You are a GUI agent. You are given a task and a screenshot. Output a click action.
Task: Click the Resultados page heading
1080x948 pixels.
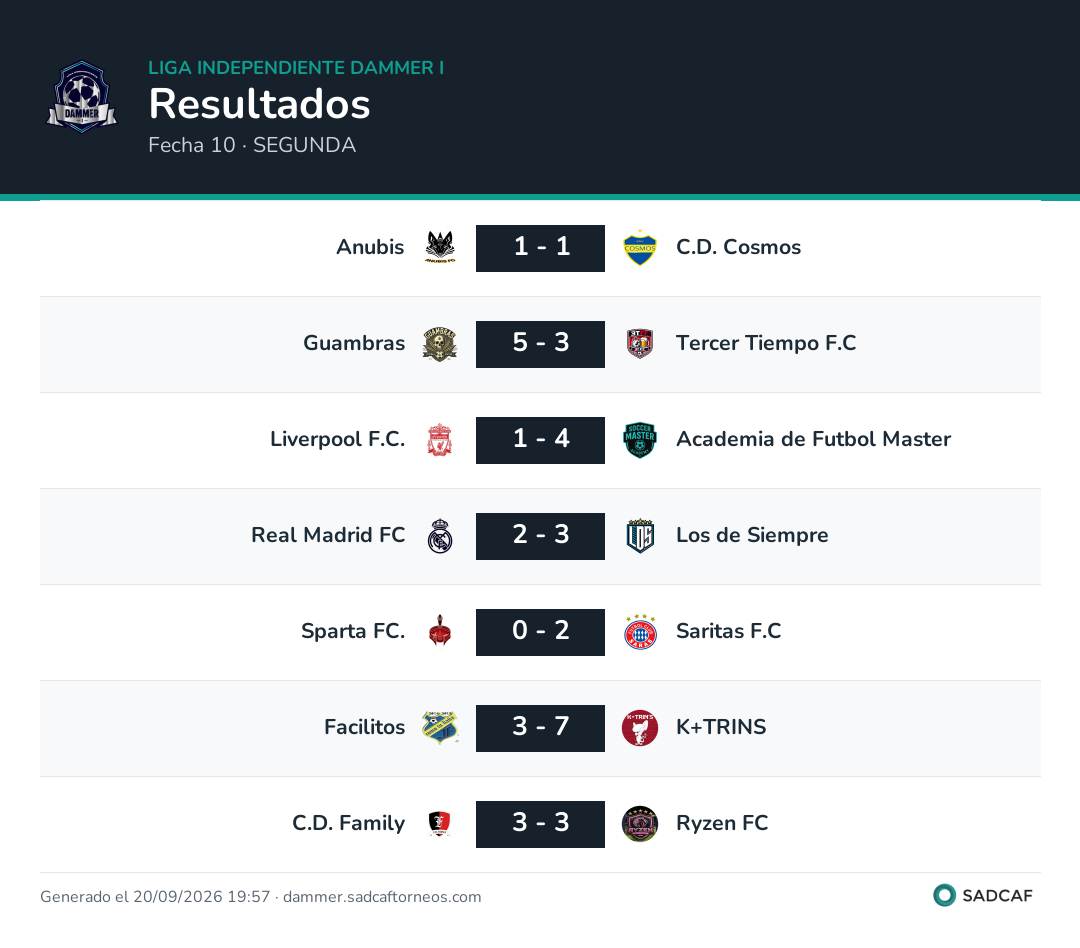(260, 104)
